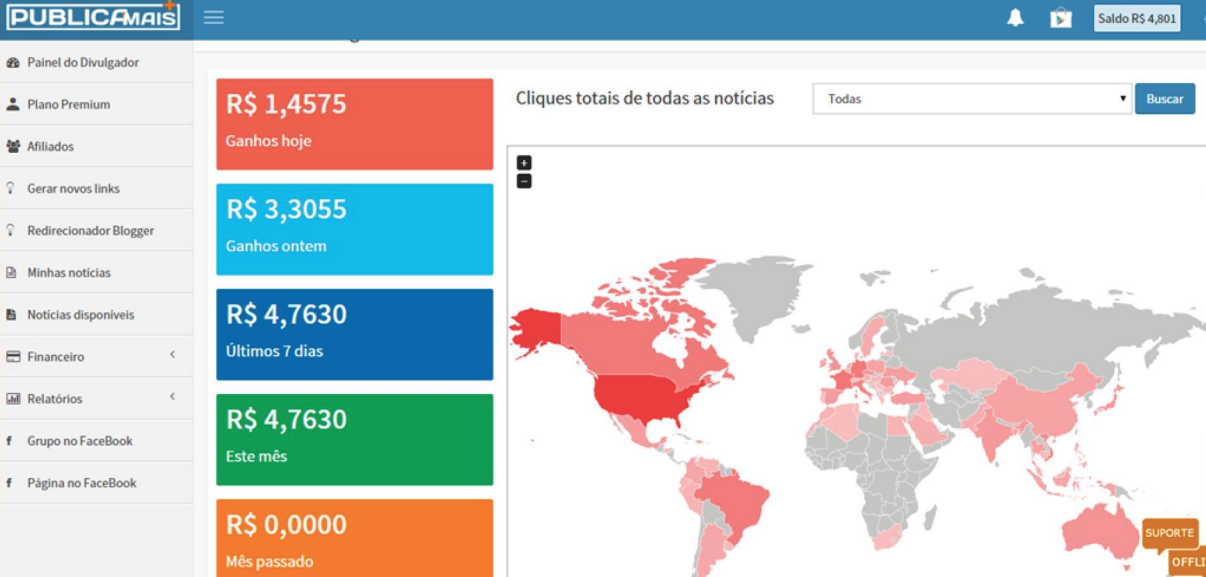Click the Saldo R$ 4,801 button
The image size is (1206, 577).
coord(1137,18)
